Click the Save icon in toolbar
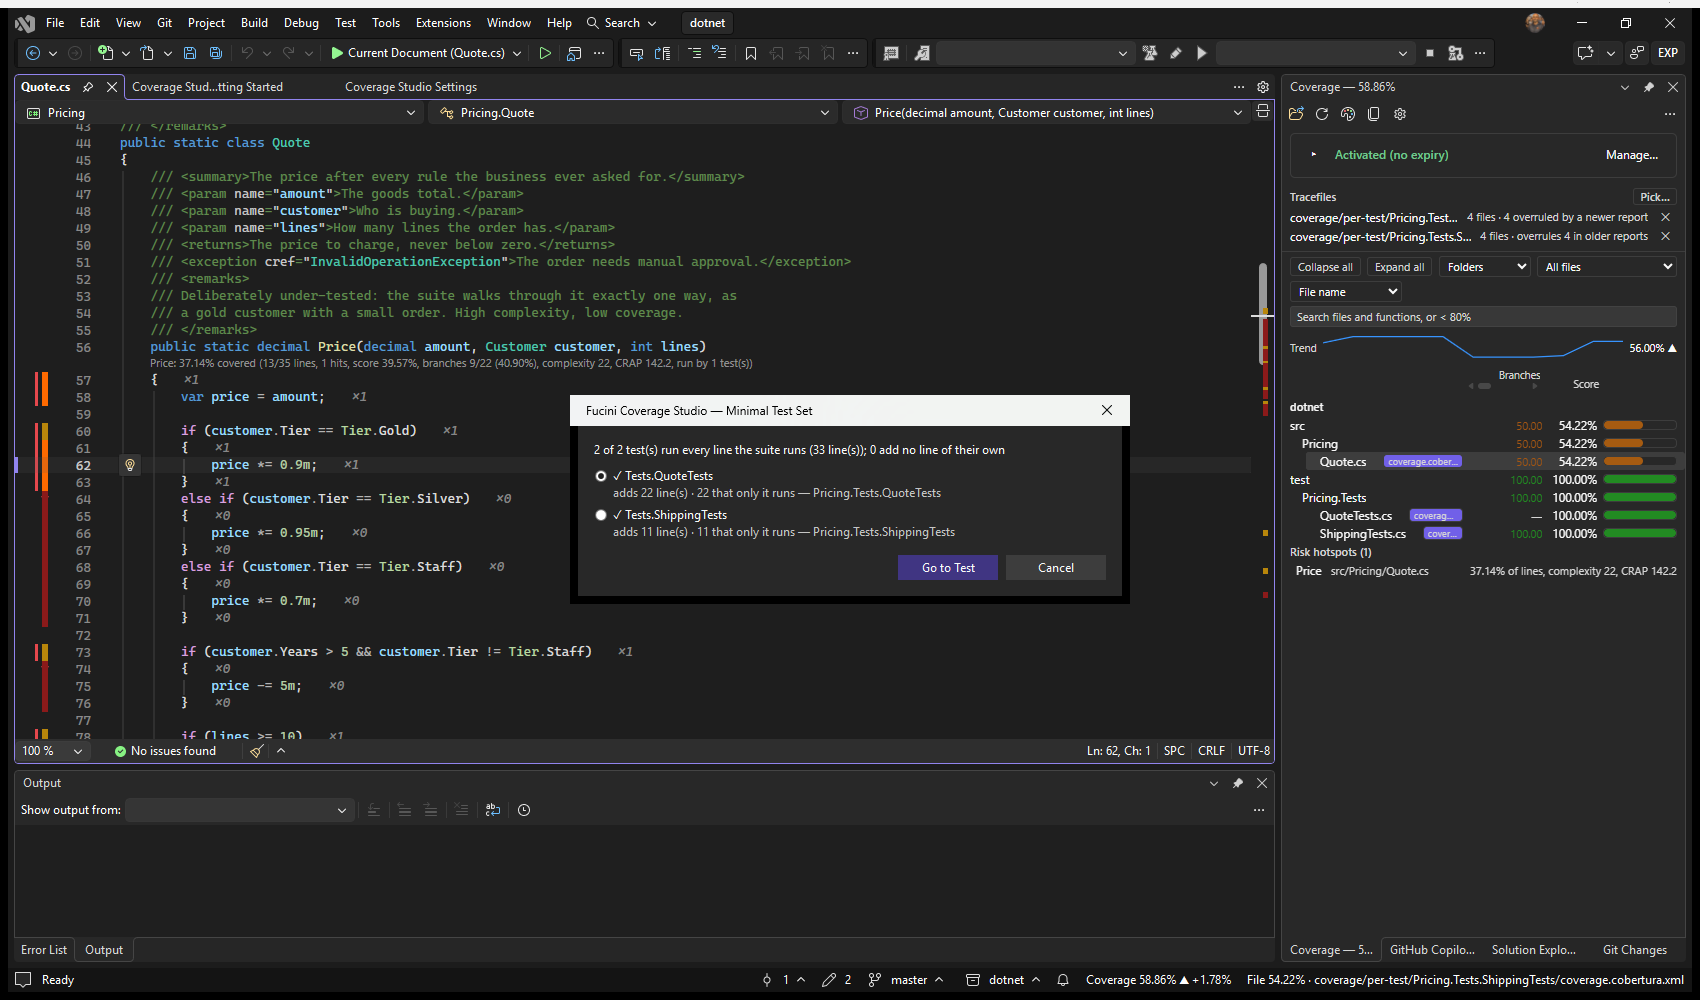This screenshot has height=1000, width=1700. pos(191,53)
